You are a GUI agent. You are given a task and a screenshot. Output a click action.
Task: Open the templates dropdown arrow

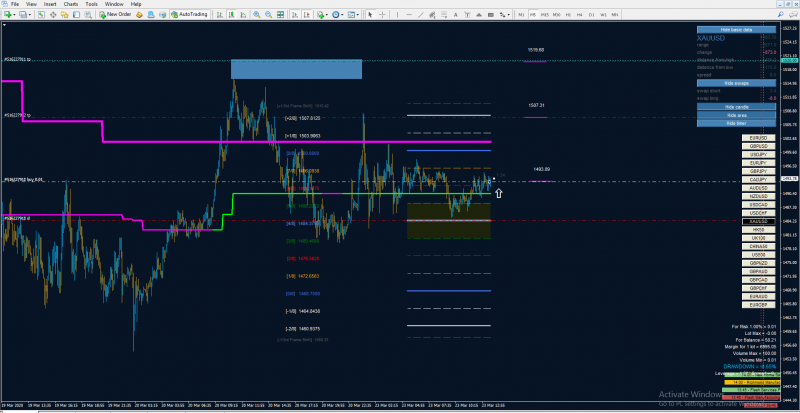pos(358,14)
